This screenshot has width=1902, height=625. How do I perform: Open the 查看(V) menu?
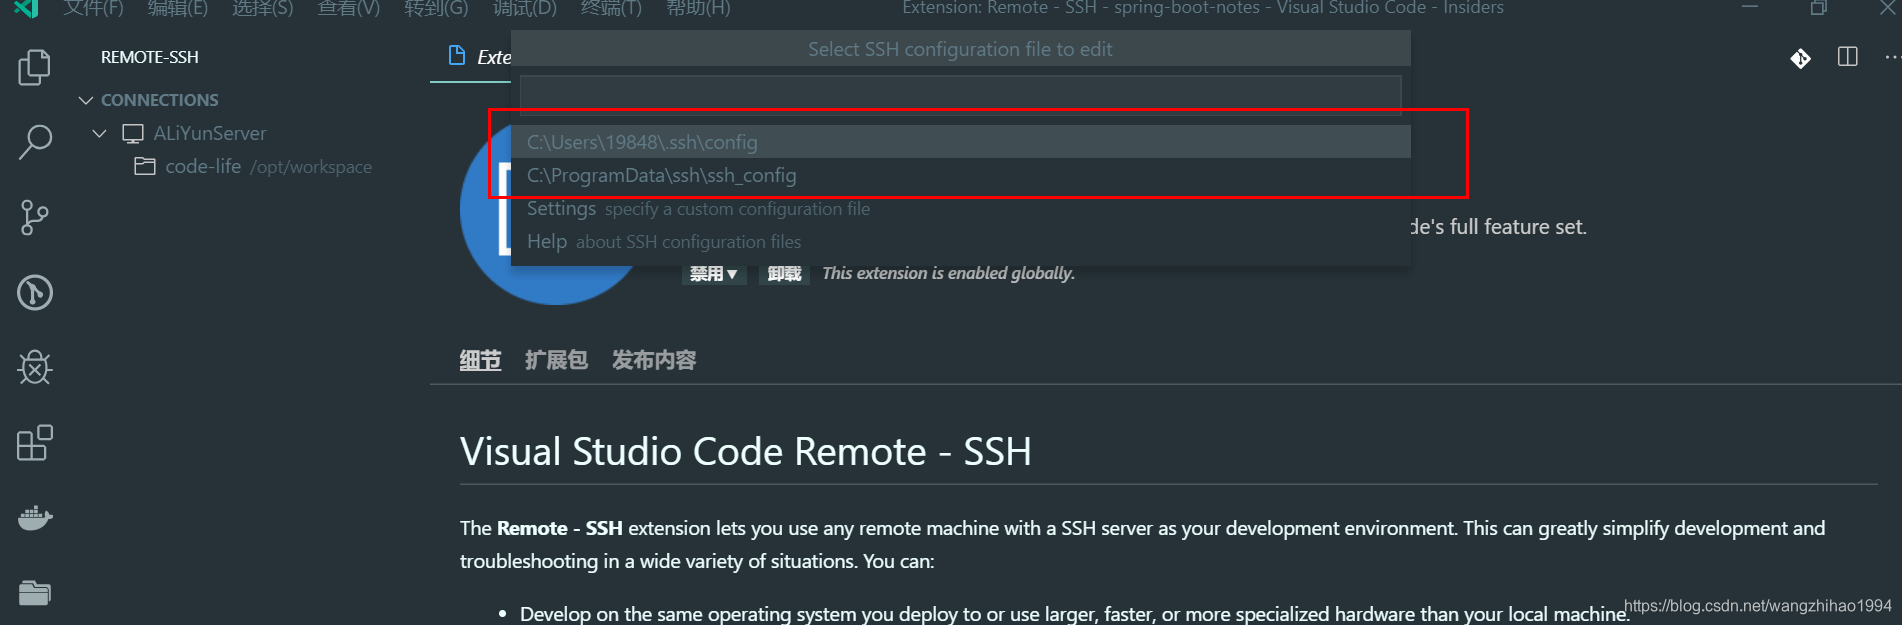click(x=349, y=8)
